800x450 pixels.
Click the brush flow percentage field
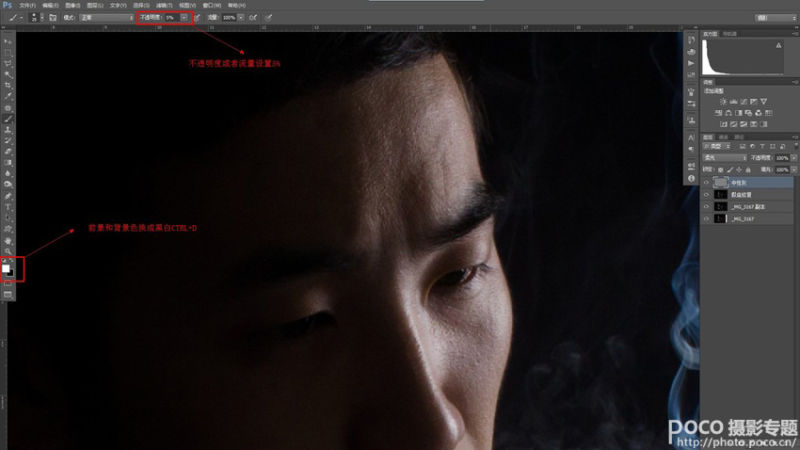tap(229, 18)
